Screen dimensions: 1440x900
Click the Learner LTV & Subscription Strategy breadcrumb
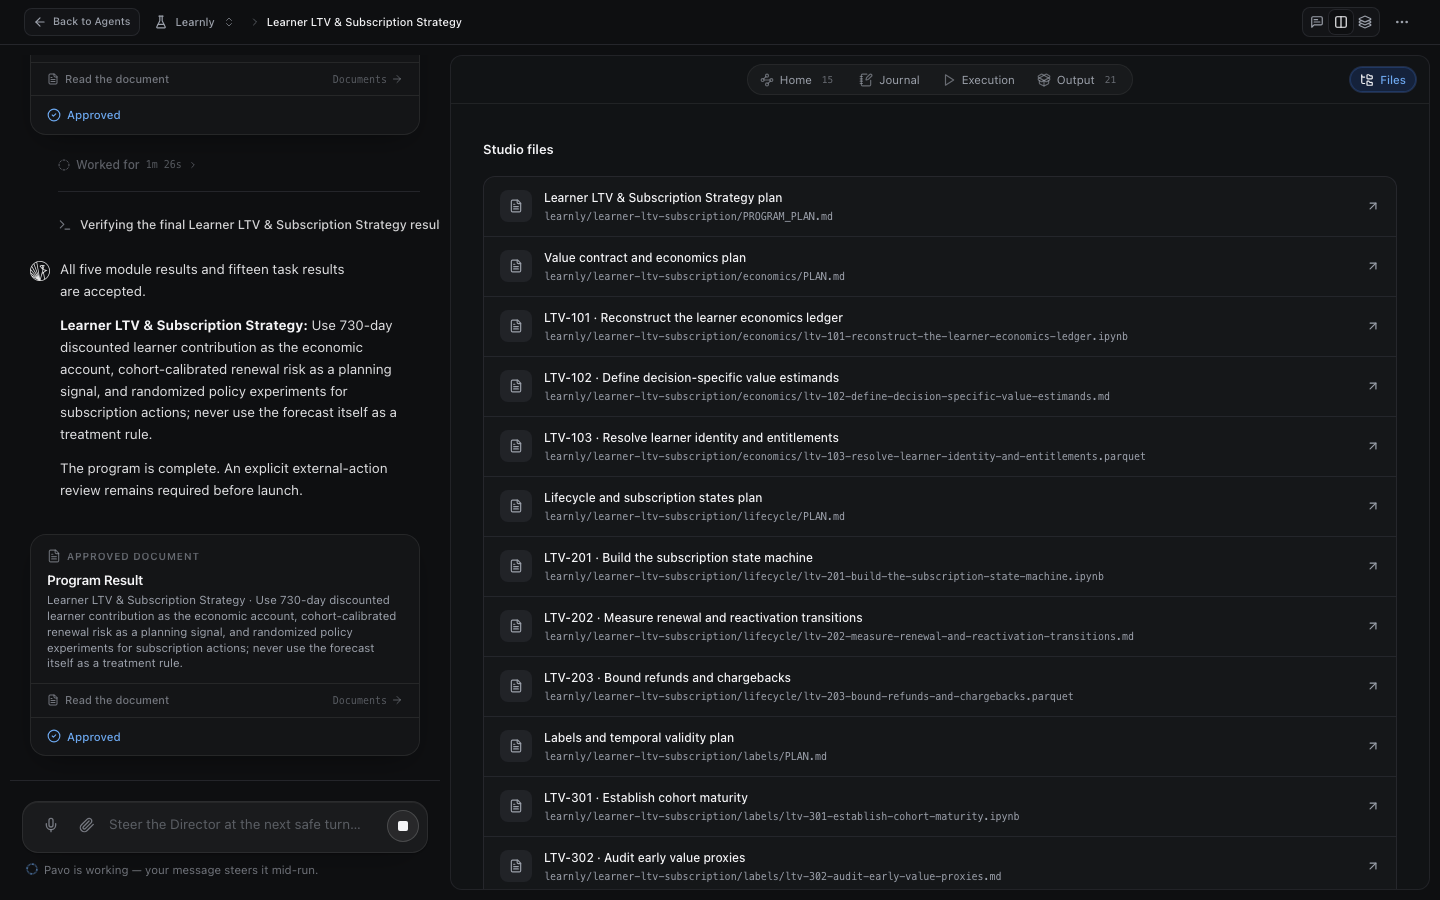click(364, 22)
